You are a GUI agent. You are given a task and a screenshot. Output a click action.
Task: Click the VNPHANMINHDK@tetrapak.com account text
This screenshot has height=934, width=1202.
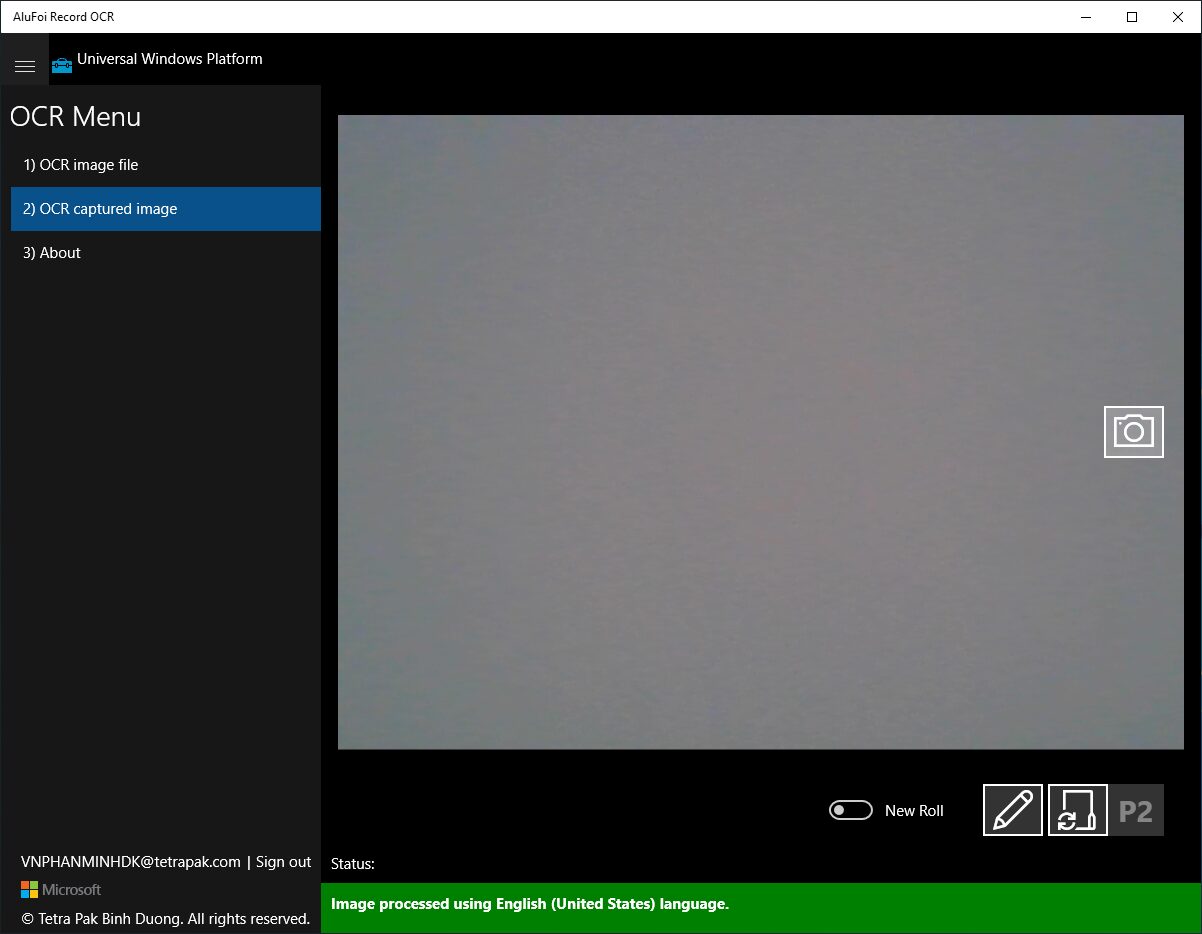point(131,862)
